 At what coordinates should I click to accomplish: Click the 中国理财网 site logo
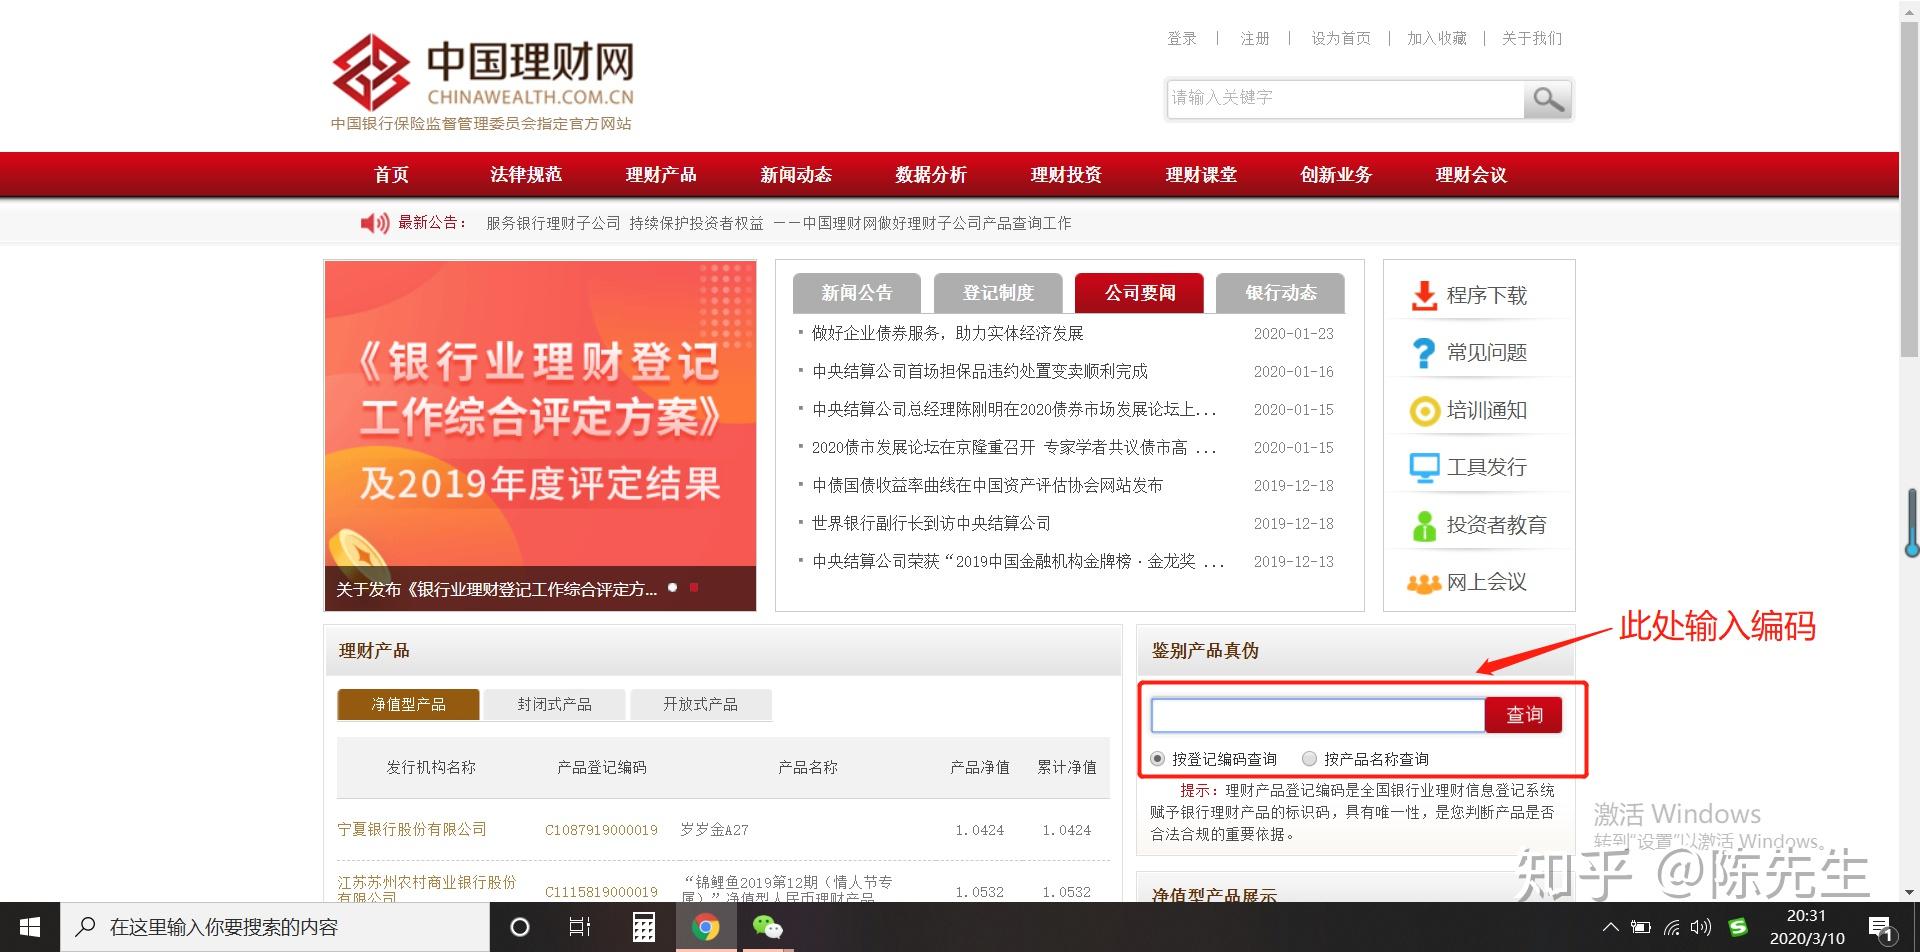(x=483, y=82)
